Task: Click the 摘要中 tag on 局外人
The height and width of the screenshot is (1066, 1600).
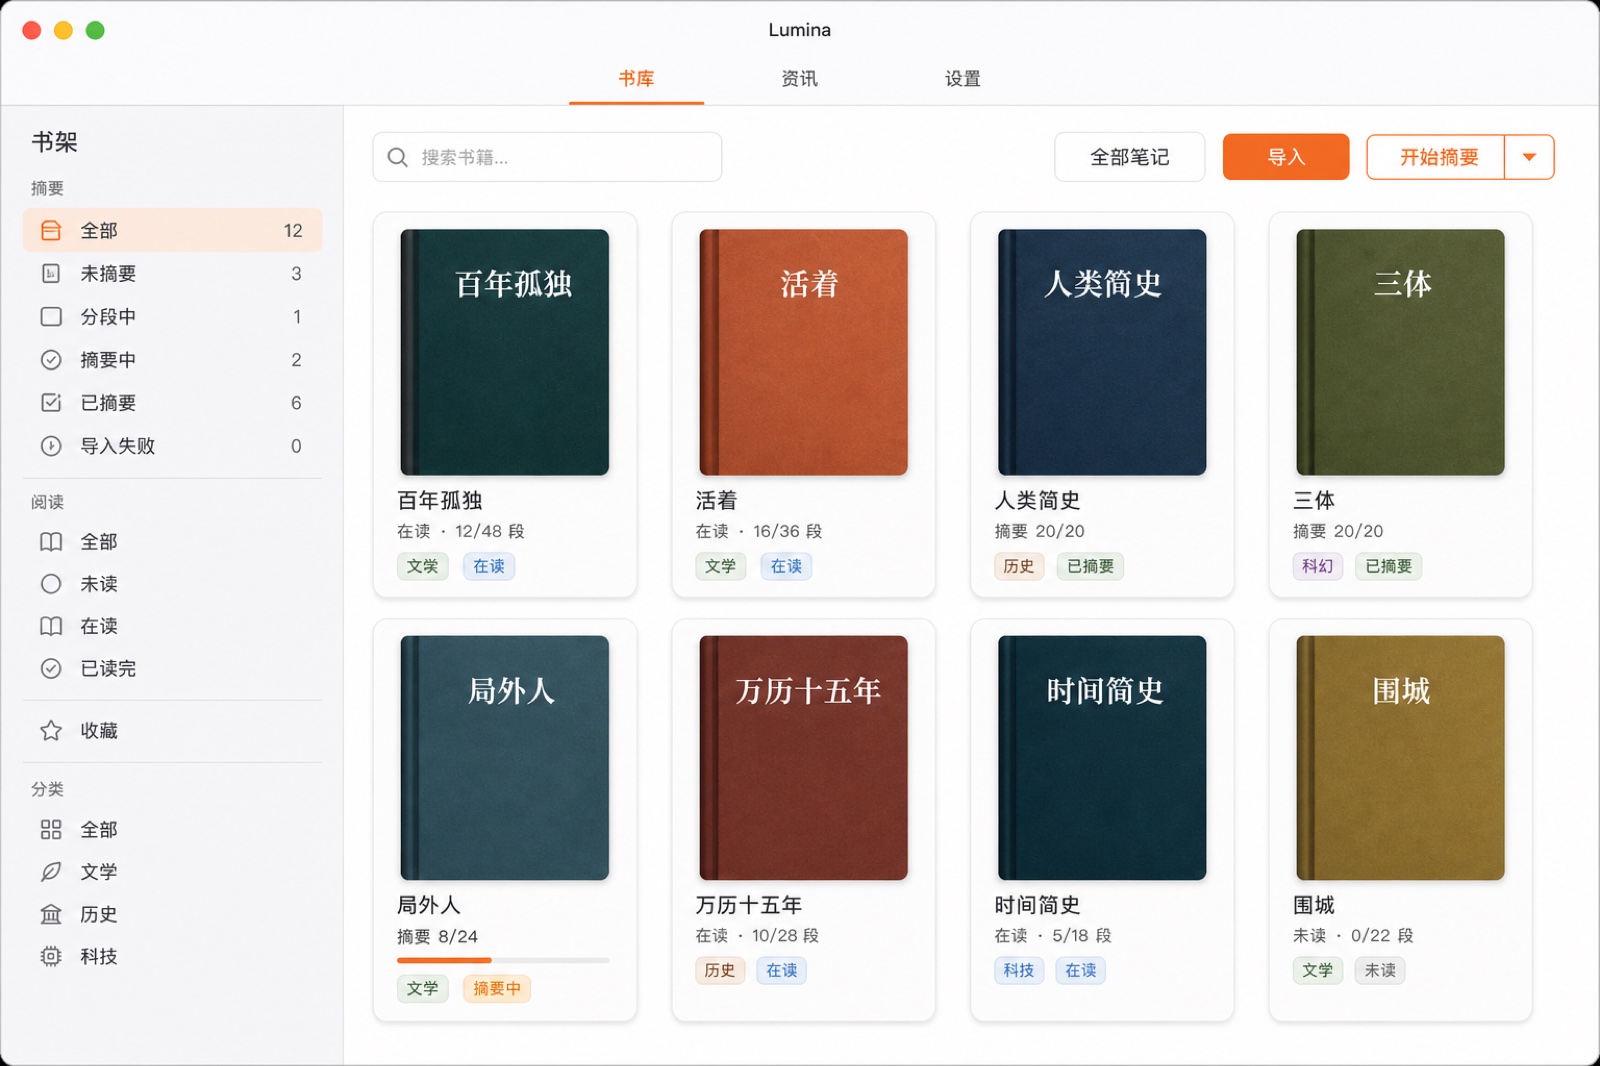Action: tap(497, 989)
